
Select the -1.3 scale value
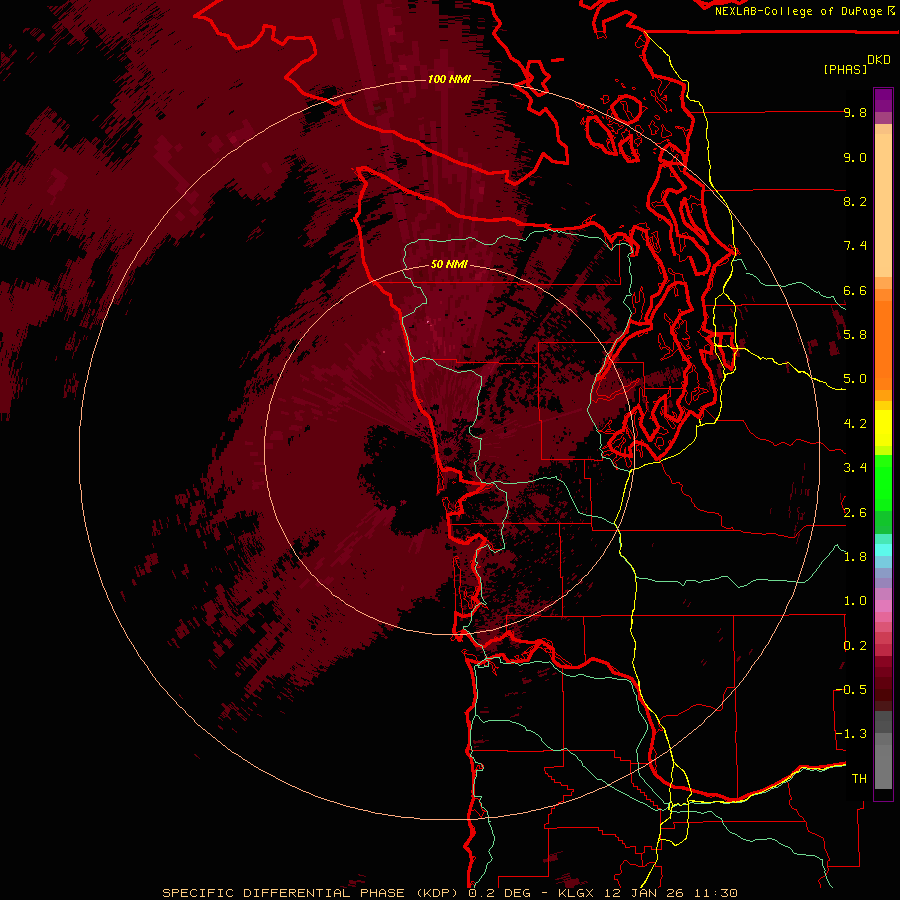(x=851, y=734)
